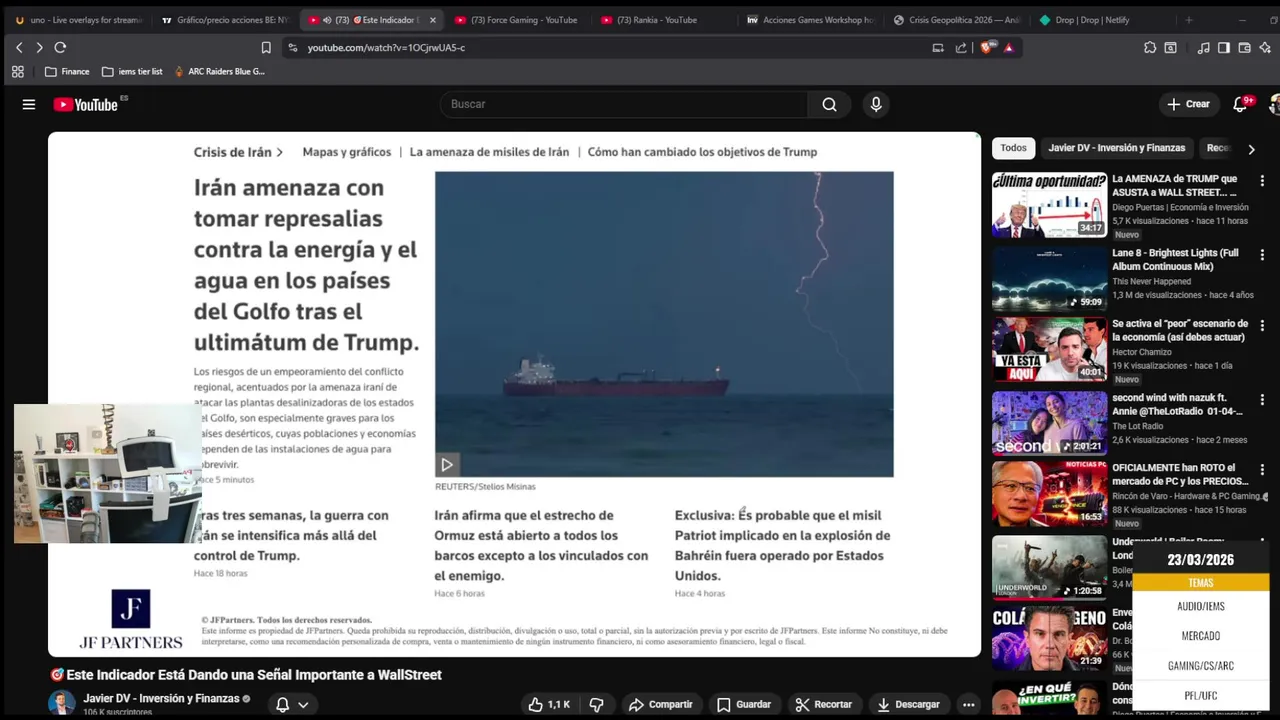
Task: Switch to the Acciones Games Workshop tab
Action: [810, 20]
